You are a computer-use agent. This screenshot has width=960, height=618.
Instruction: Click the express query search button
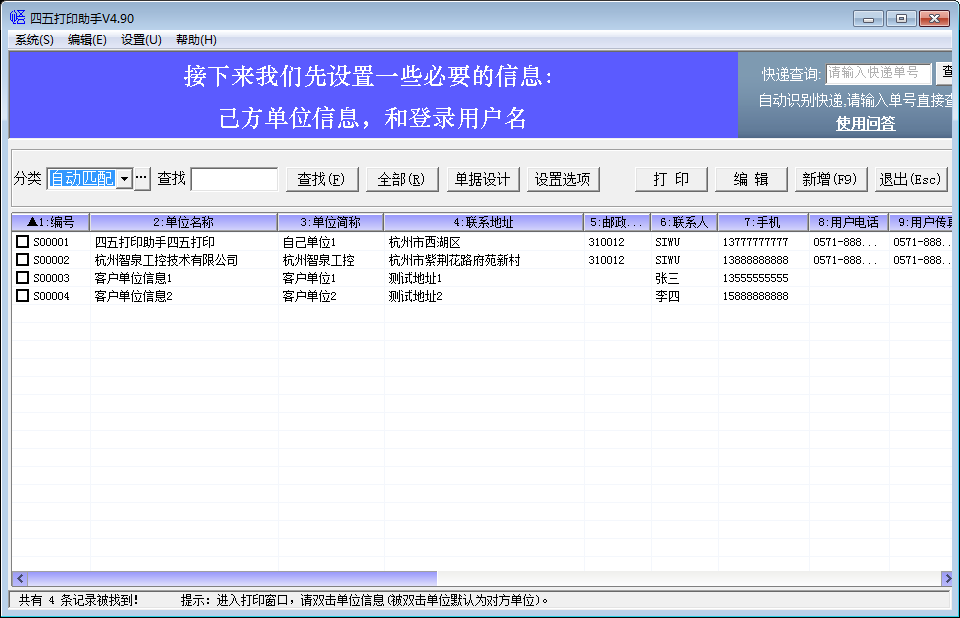[x=944, y=73]
